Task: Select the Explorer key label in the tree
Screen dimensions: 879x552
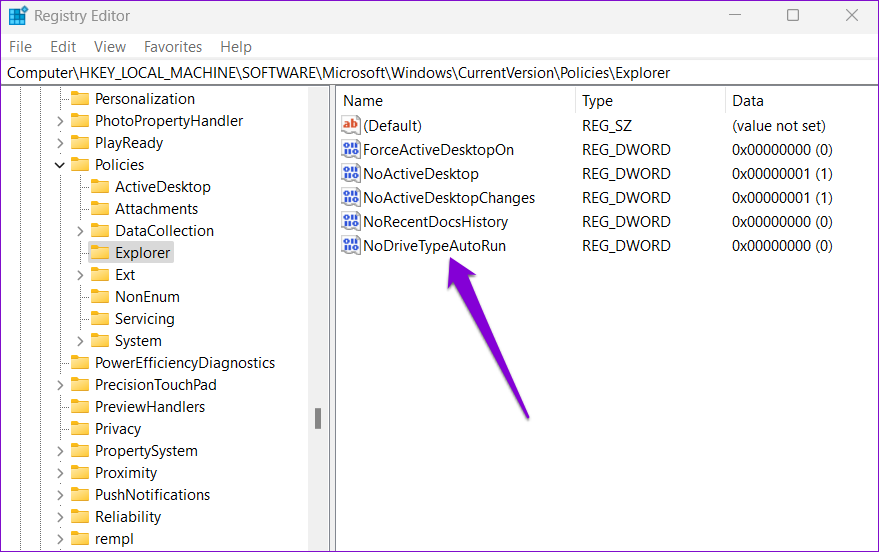Action: (142, 253)
